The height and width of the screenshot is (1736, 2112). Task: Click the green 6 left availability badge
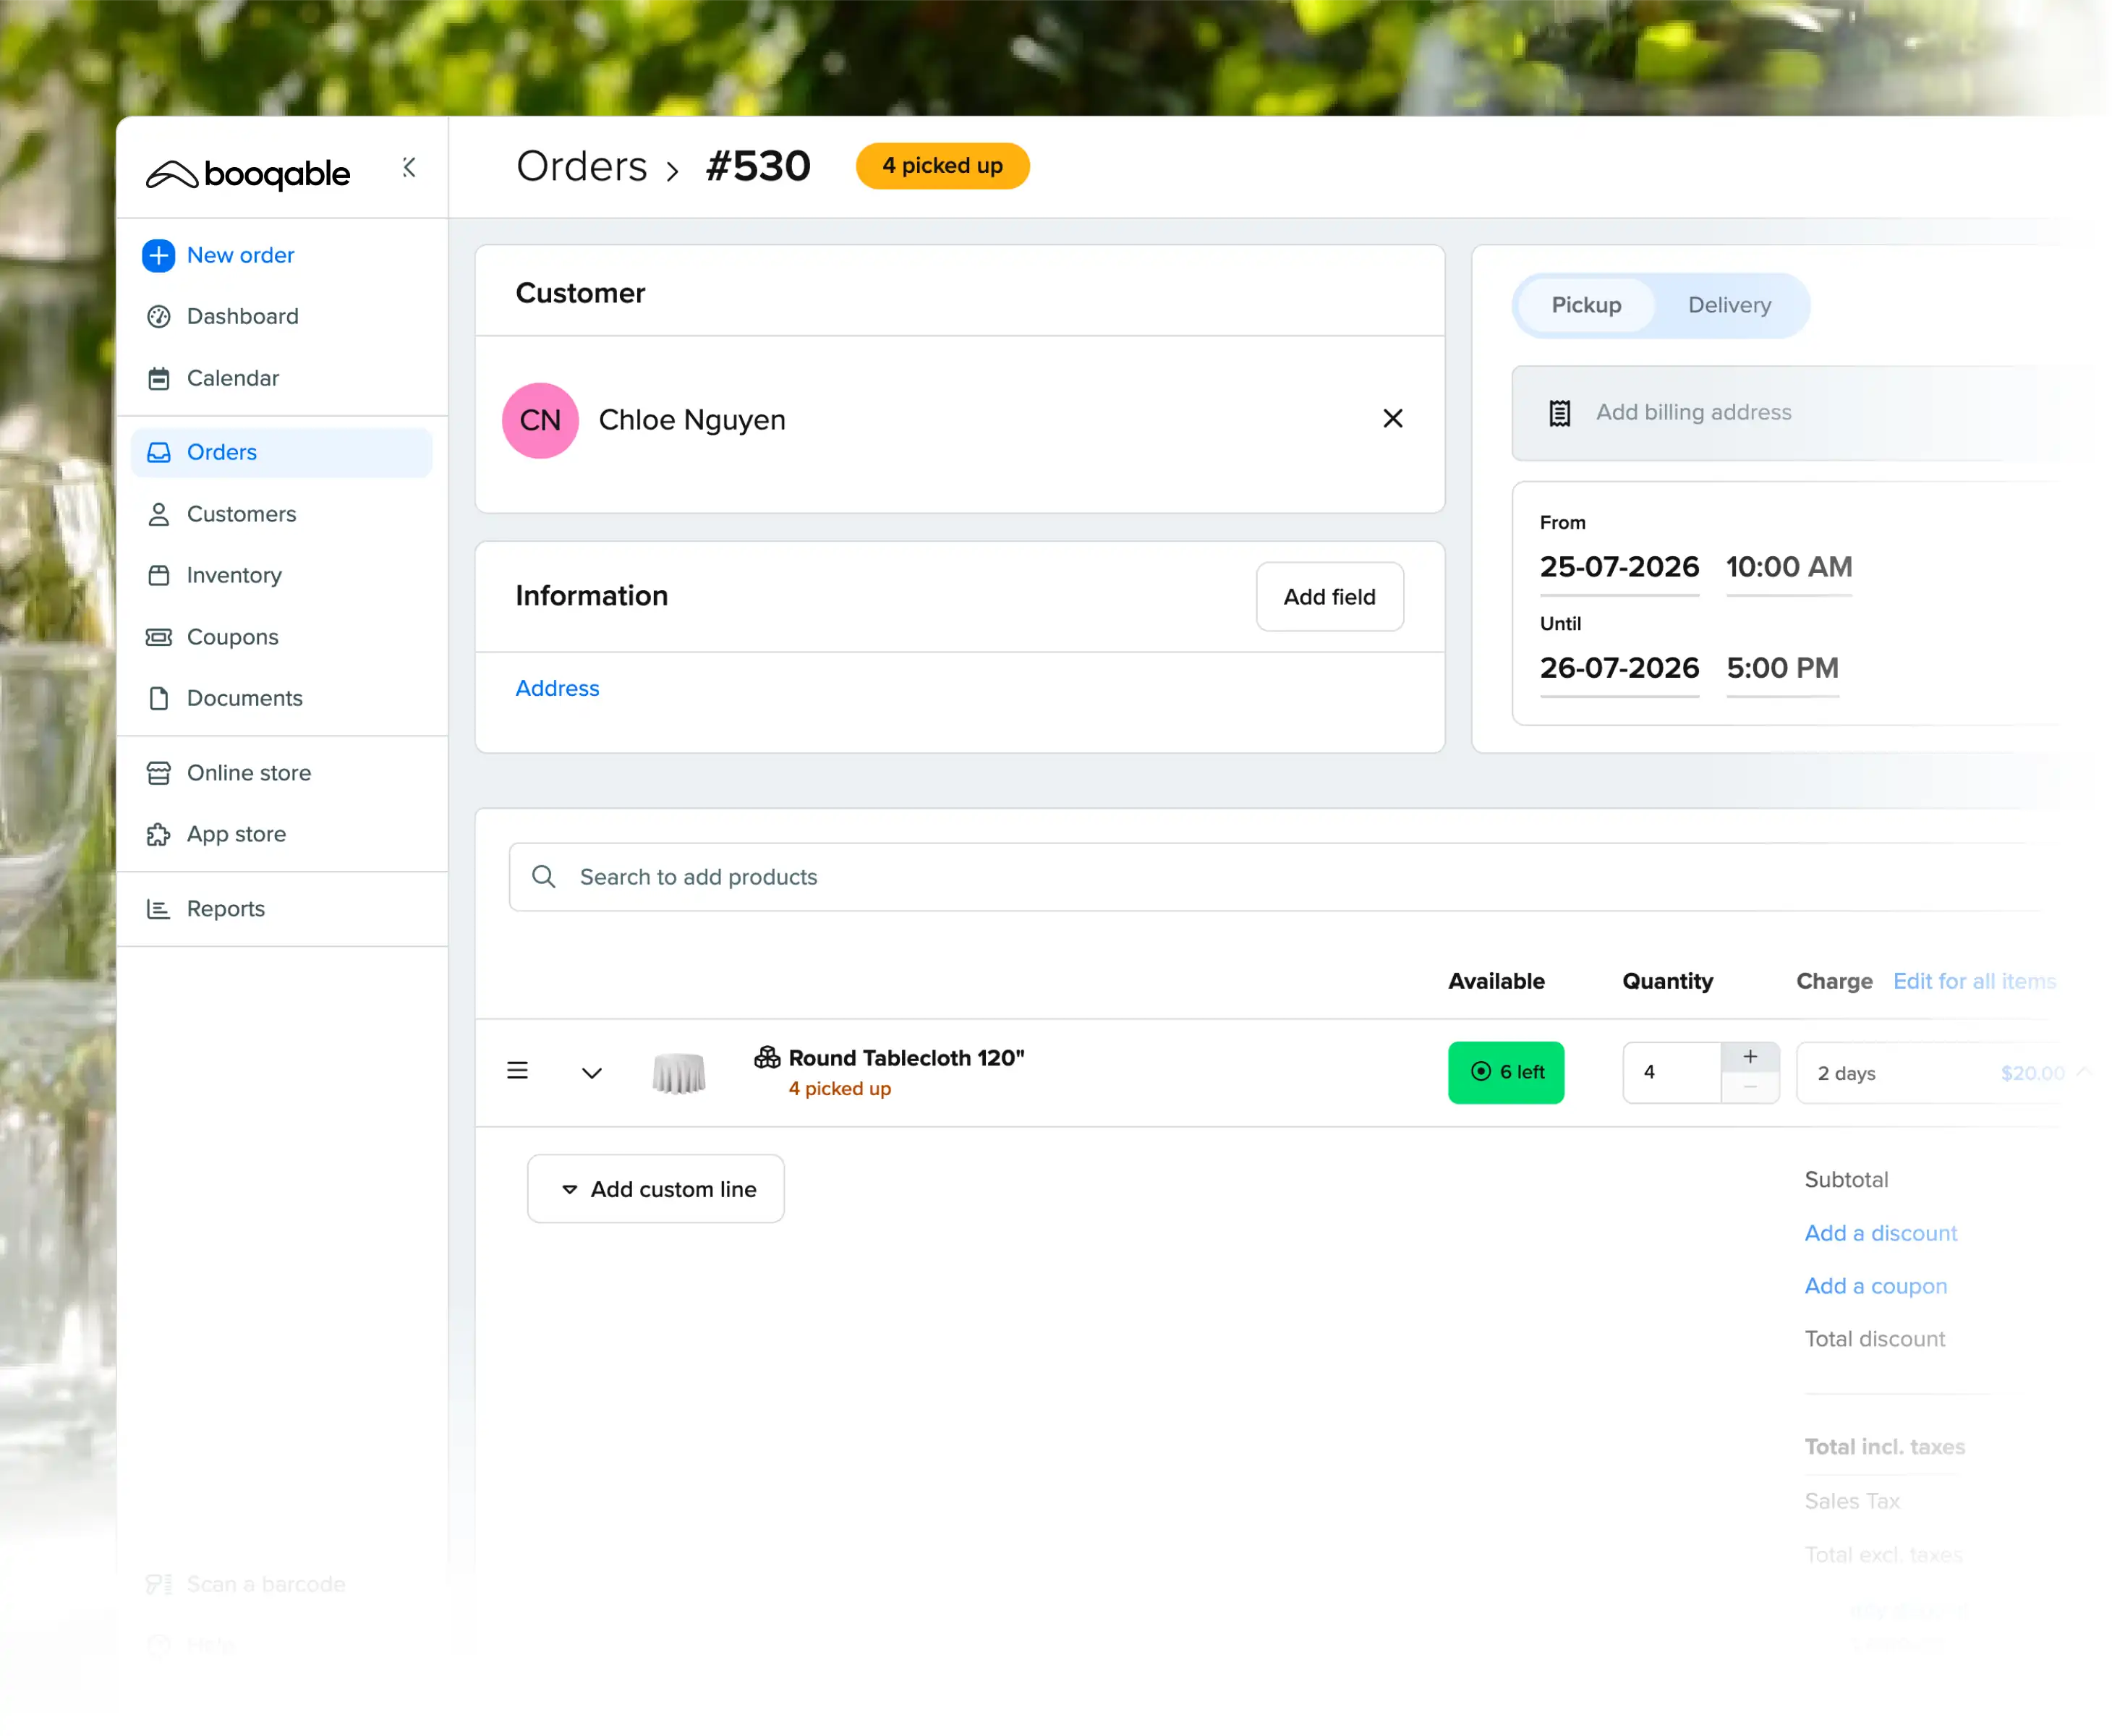click(1506, 1073)
